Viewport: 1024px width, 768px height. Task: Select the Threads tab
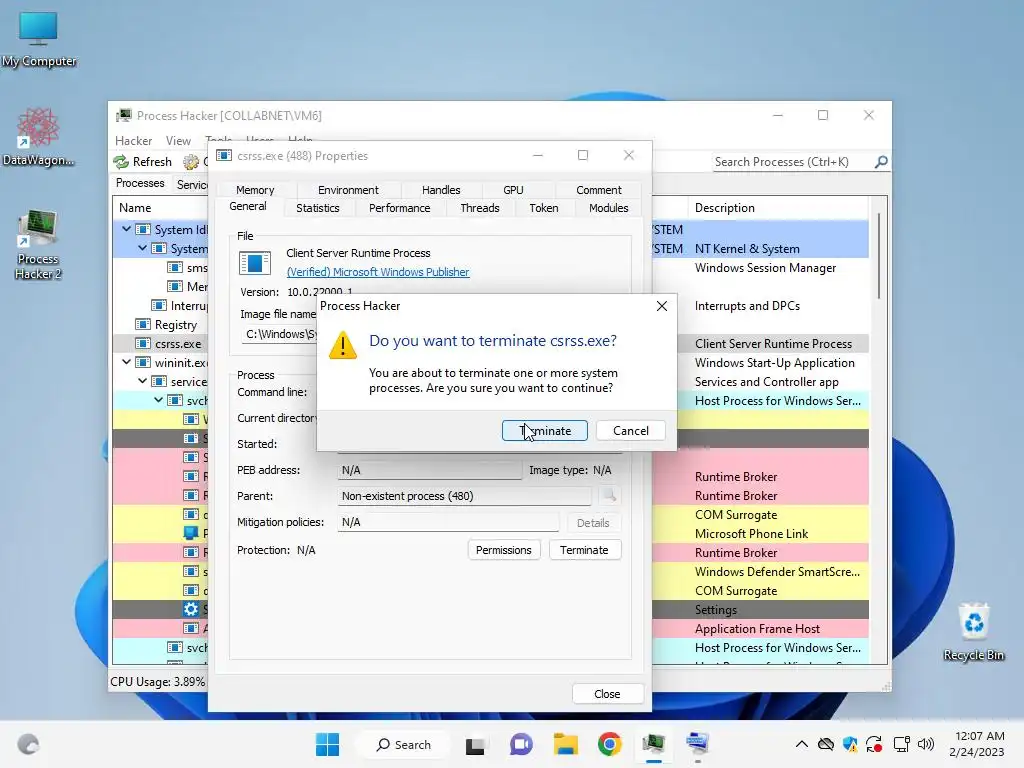[x=479, y=208]
